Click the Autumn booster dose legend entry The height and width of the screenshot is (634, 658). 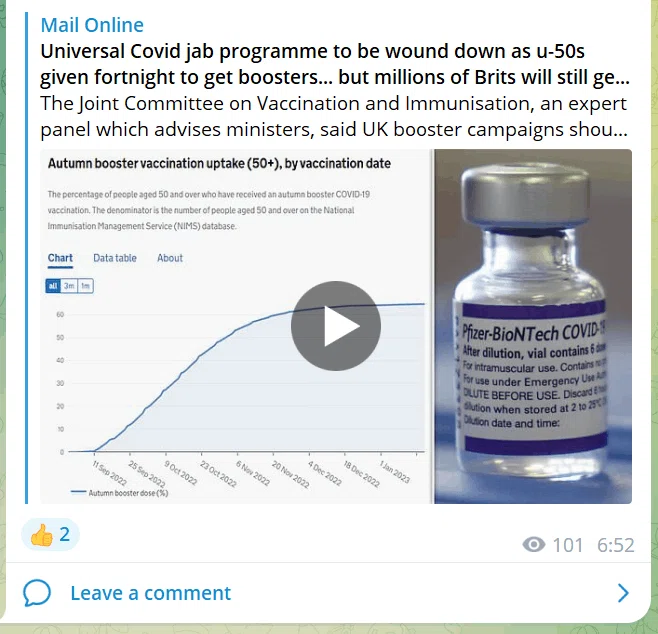coord(120,493)
